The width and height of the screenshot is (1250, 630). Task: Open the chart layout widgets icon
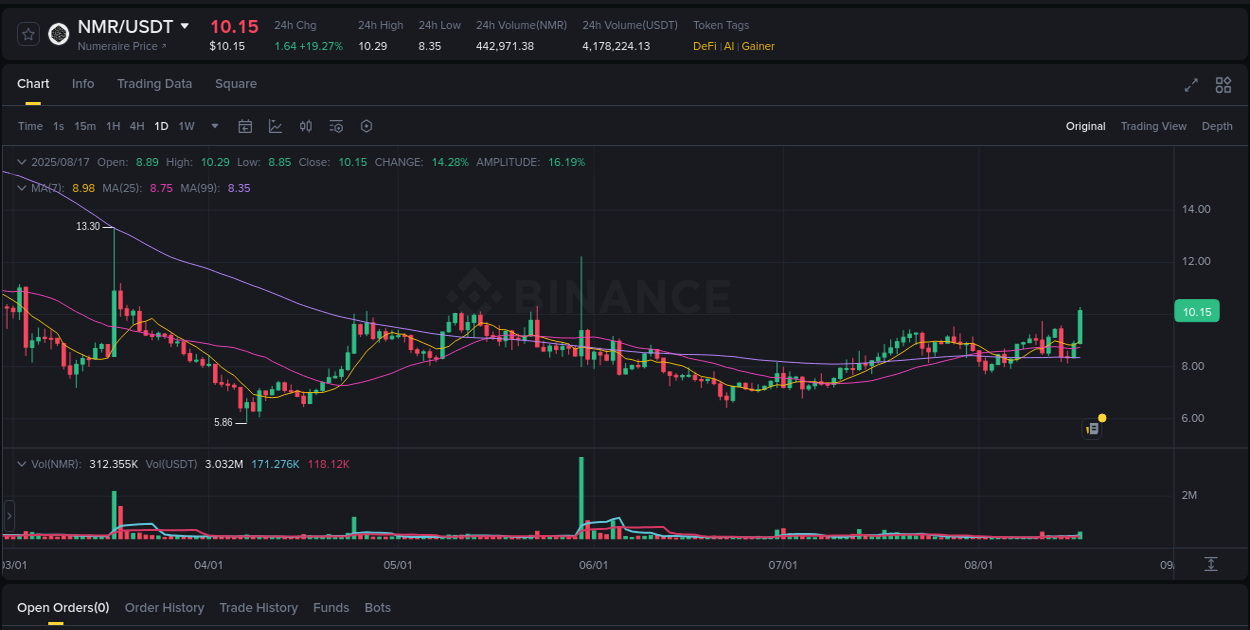click(x=1223, y=86)
